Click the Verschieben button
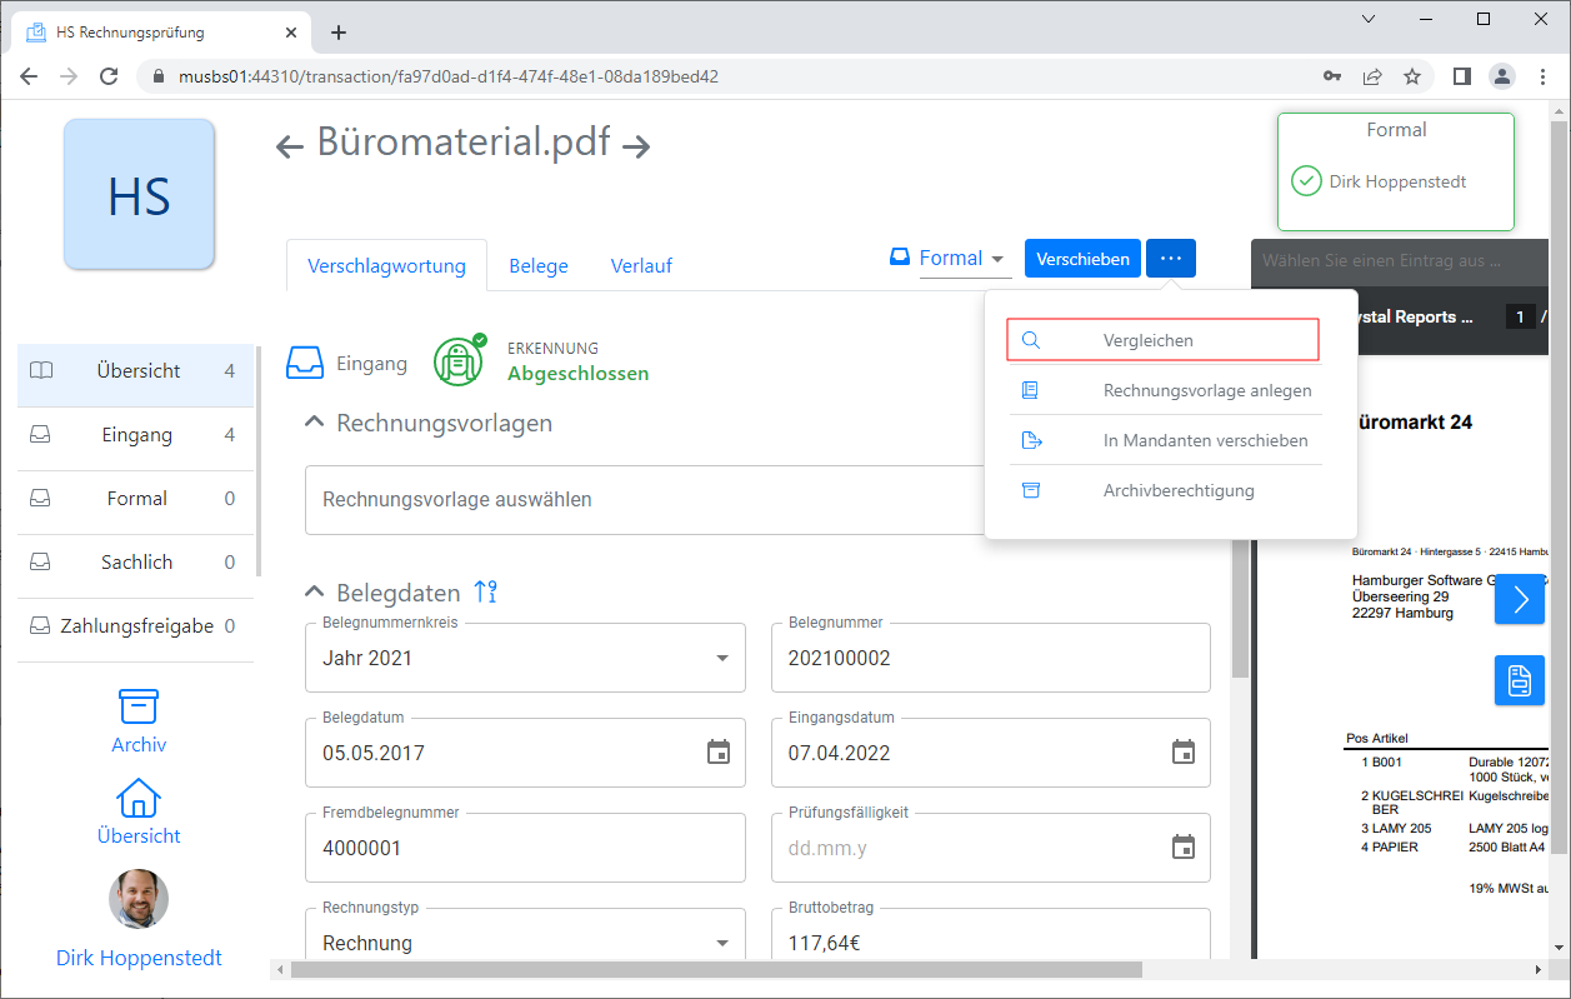 pyautogui.click(x=1082, y=259)
